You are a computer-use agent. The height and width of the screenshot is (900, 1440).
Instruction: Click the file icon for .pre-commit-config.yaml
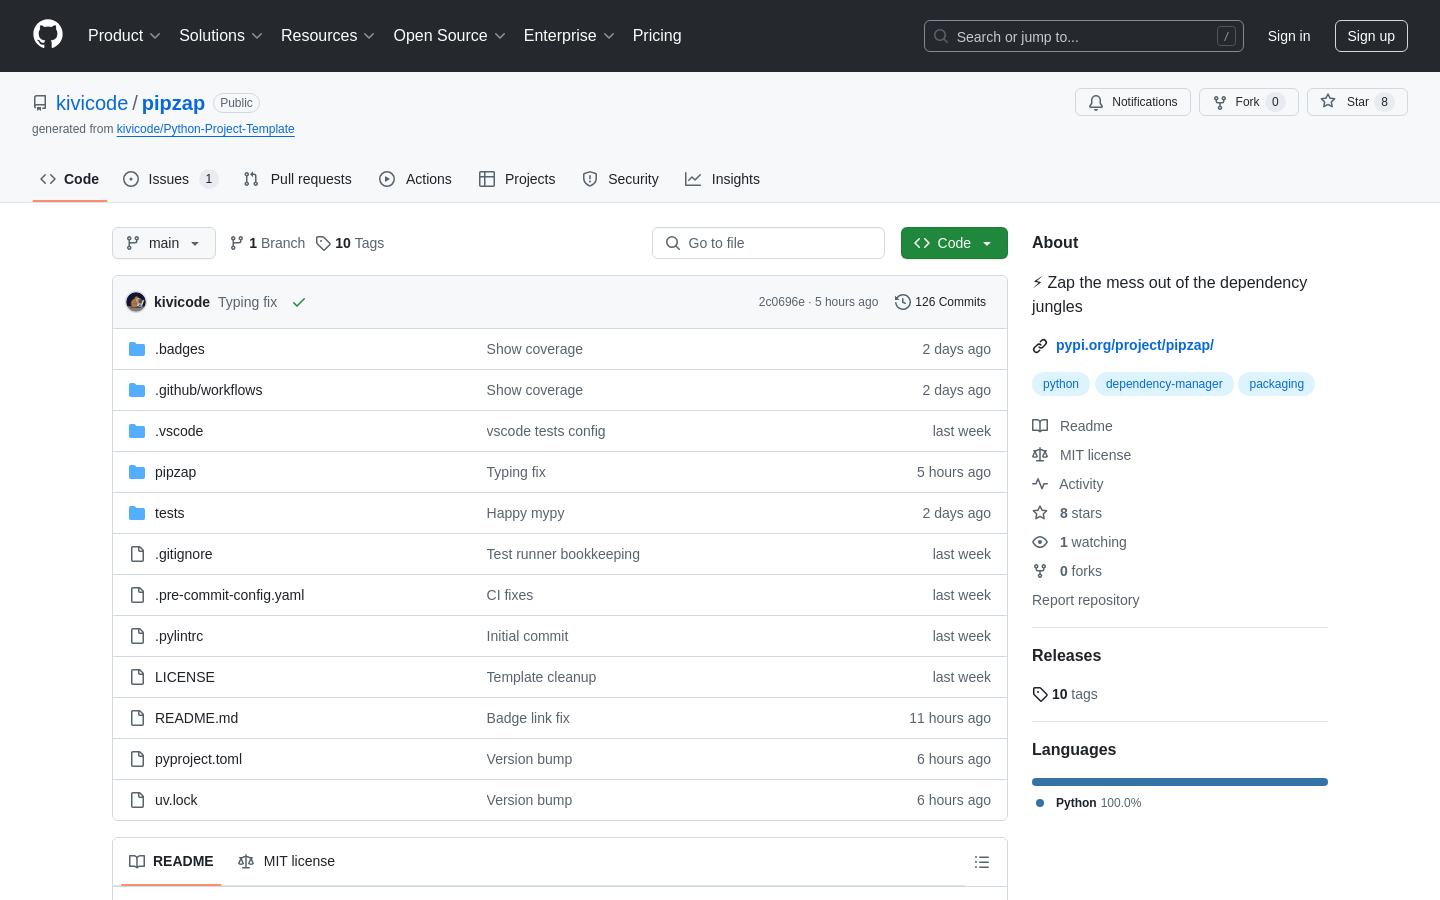pyautogui.click(x=137, y=595)
